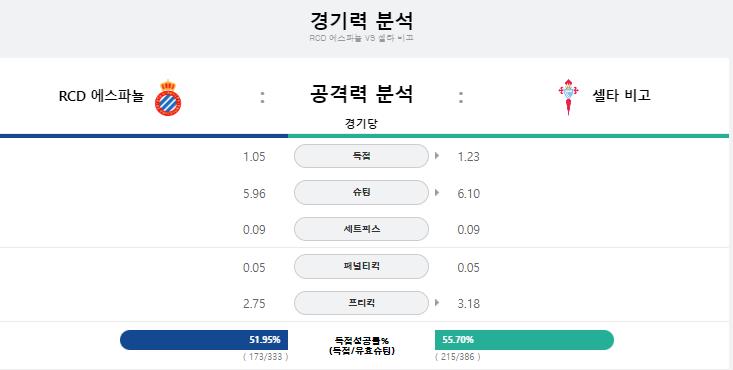Click Espanyol's 1.05 goals value

pyautogui.click(x=254, y=157)
